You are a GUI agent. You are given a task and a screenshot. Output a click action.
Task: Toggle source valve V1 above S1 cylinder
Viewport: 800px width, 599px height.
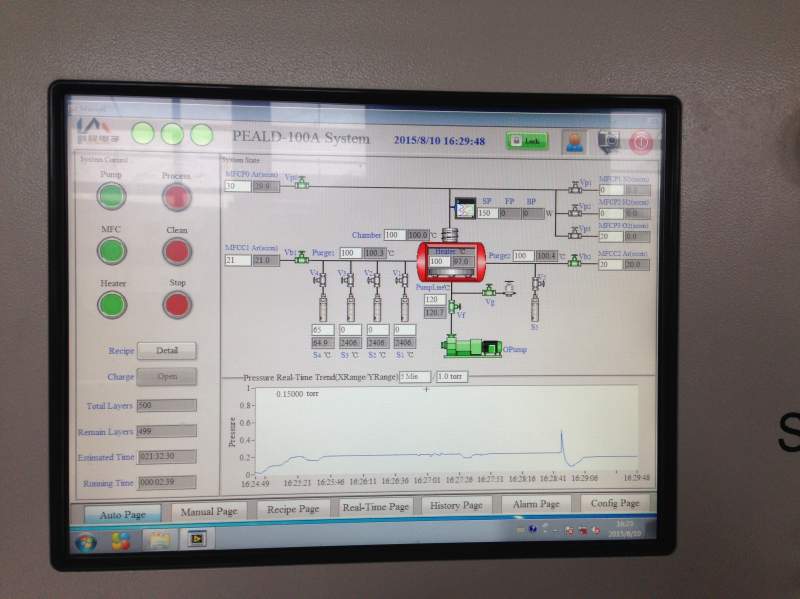click(403, 280)
